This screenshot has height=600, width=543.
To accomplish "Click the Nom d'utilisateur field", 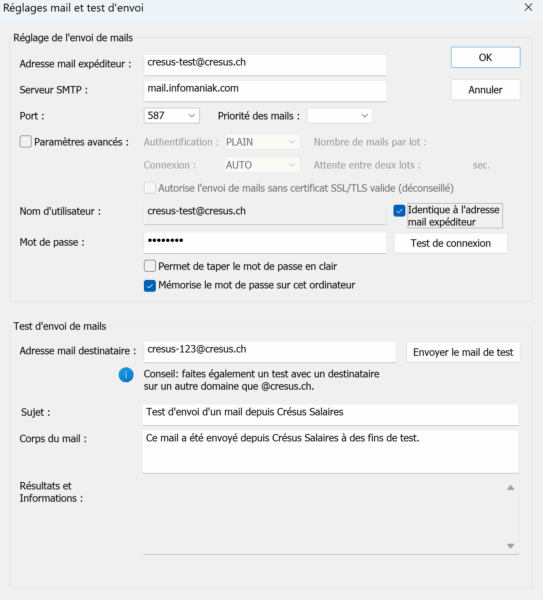I will (265, 213).
